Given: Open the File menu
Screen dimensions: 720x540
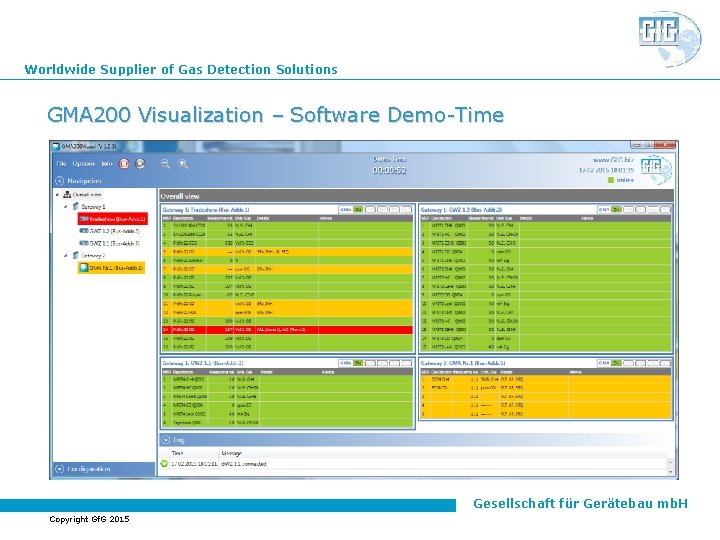Looking at the screenshot, I should [x=61, y=163].
